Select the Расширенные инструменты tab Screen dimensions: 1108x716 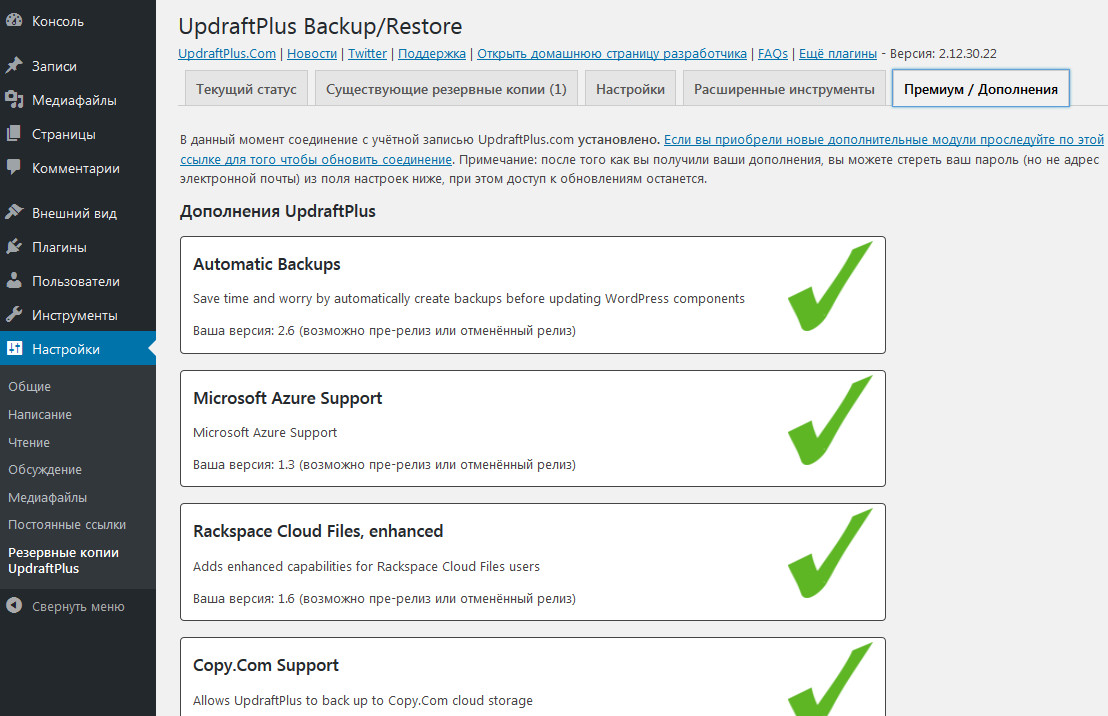[x=784, y=89]
